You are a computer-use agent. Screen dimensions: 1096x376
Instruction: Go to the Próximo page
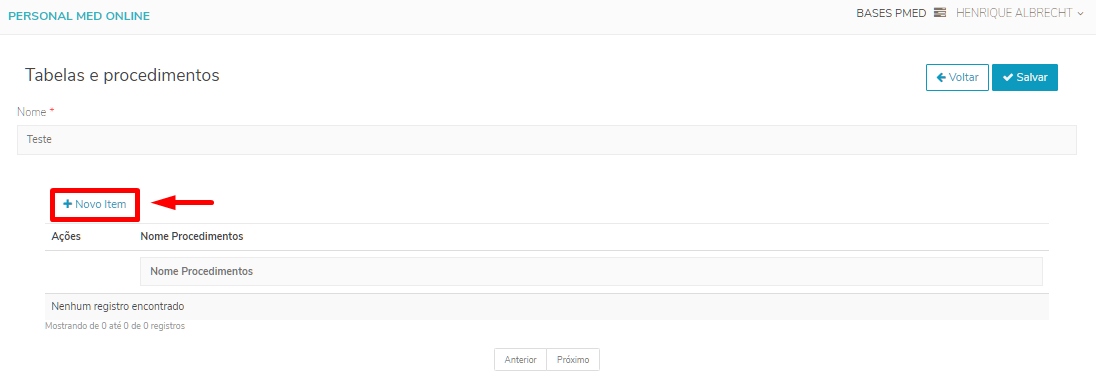pos(573,360)
